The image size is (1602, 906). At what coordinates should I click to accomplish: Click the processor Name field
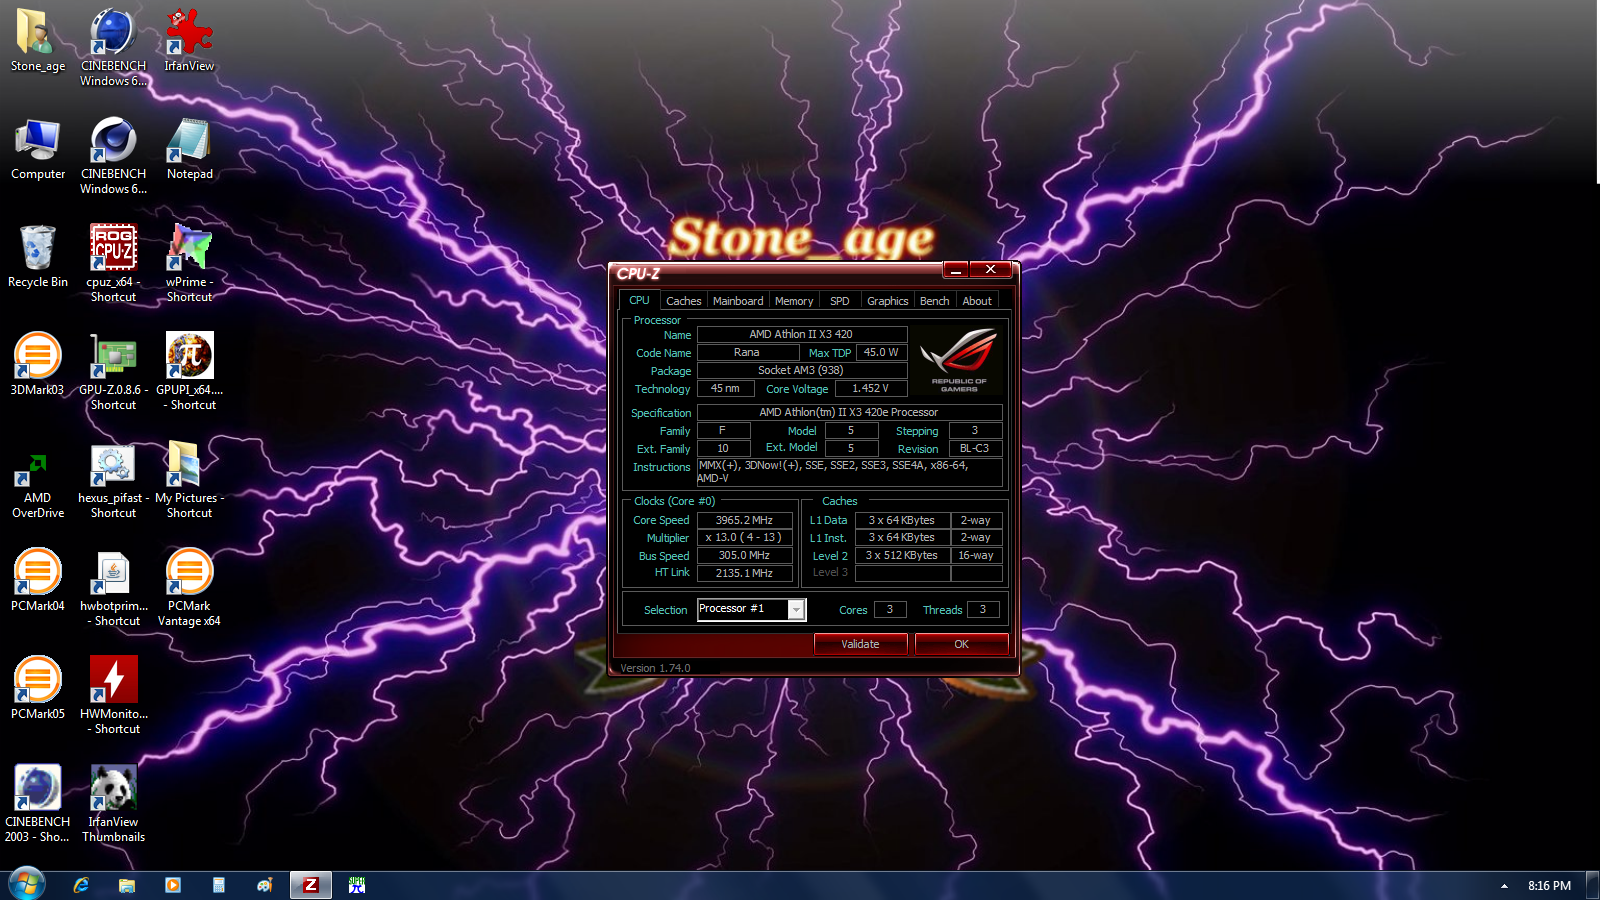click(802, 334)
